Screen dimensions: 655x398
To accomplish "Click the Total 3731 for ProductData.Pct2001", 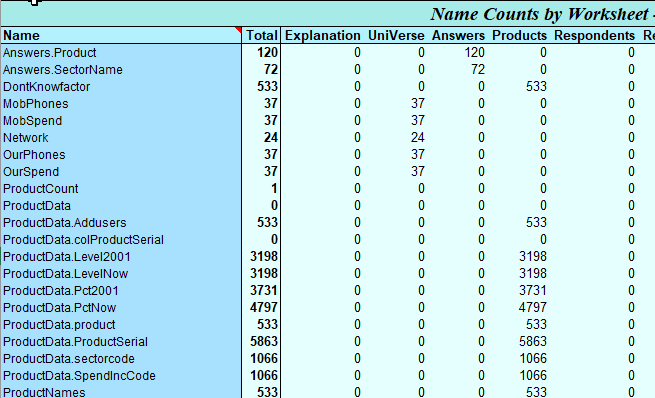I will click(264, 291).
